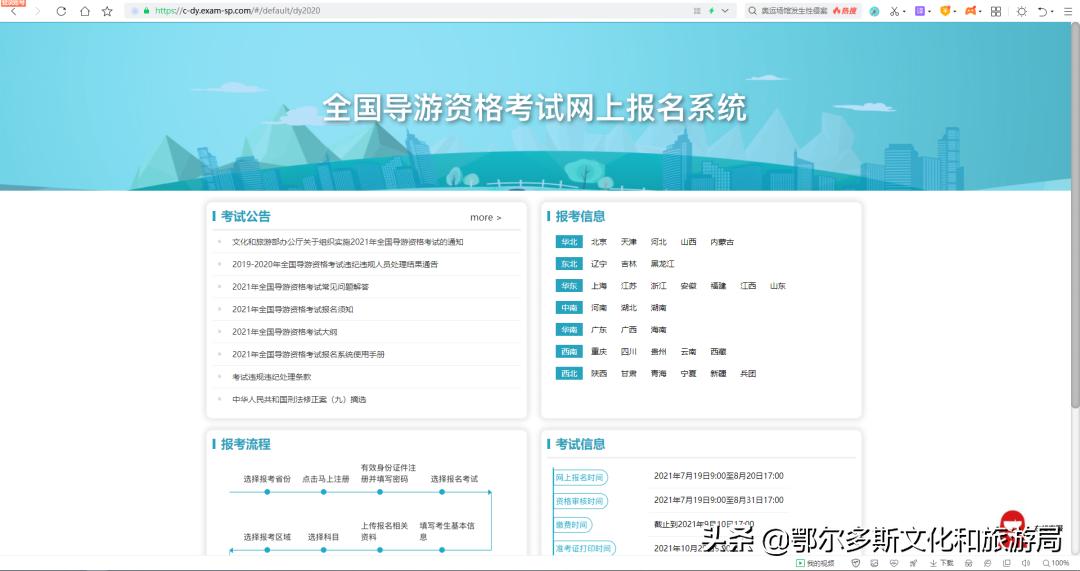This screenshot has height=571, width=1080.
Task: Choose 山东 province link
Action: [778, 287]
